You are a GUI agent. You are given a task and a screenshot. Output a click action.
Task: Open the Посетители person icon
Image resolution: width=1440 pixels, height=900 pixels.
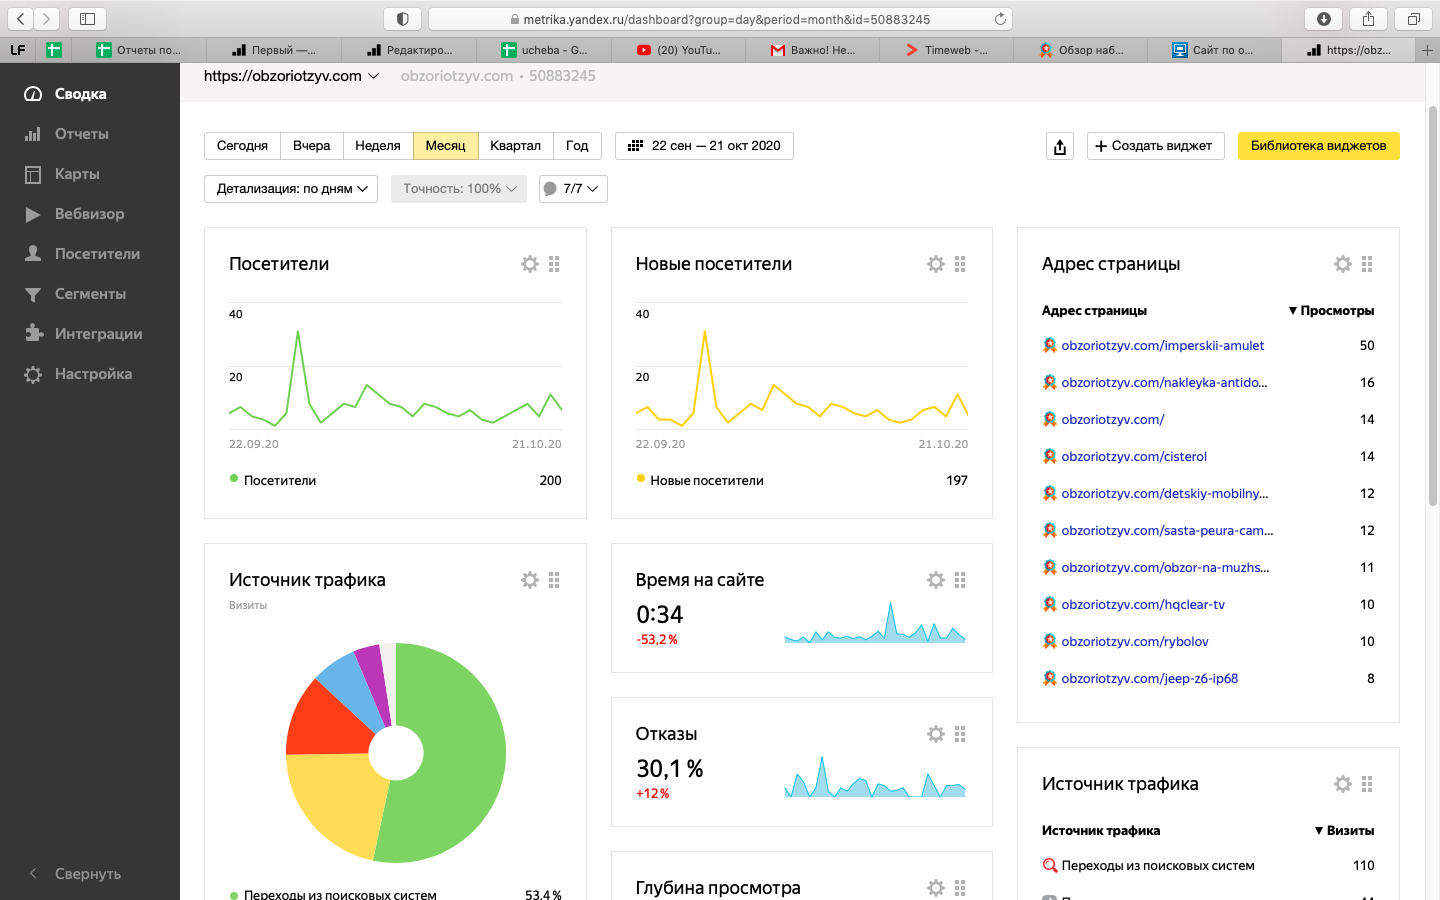[33, 254]
